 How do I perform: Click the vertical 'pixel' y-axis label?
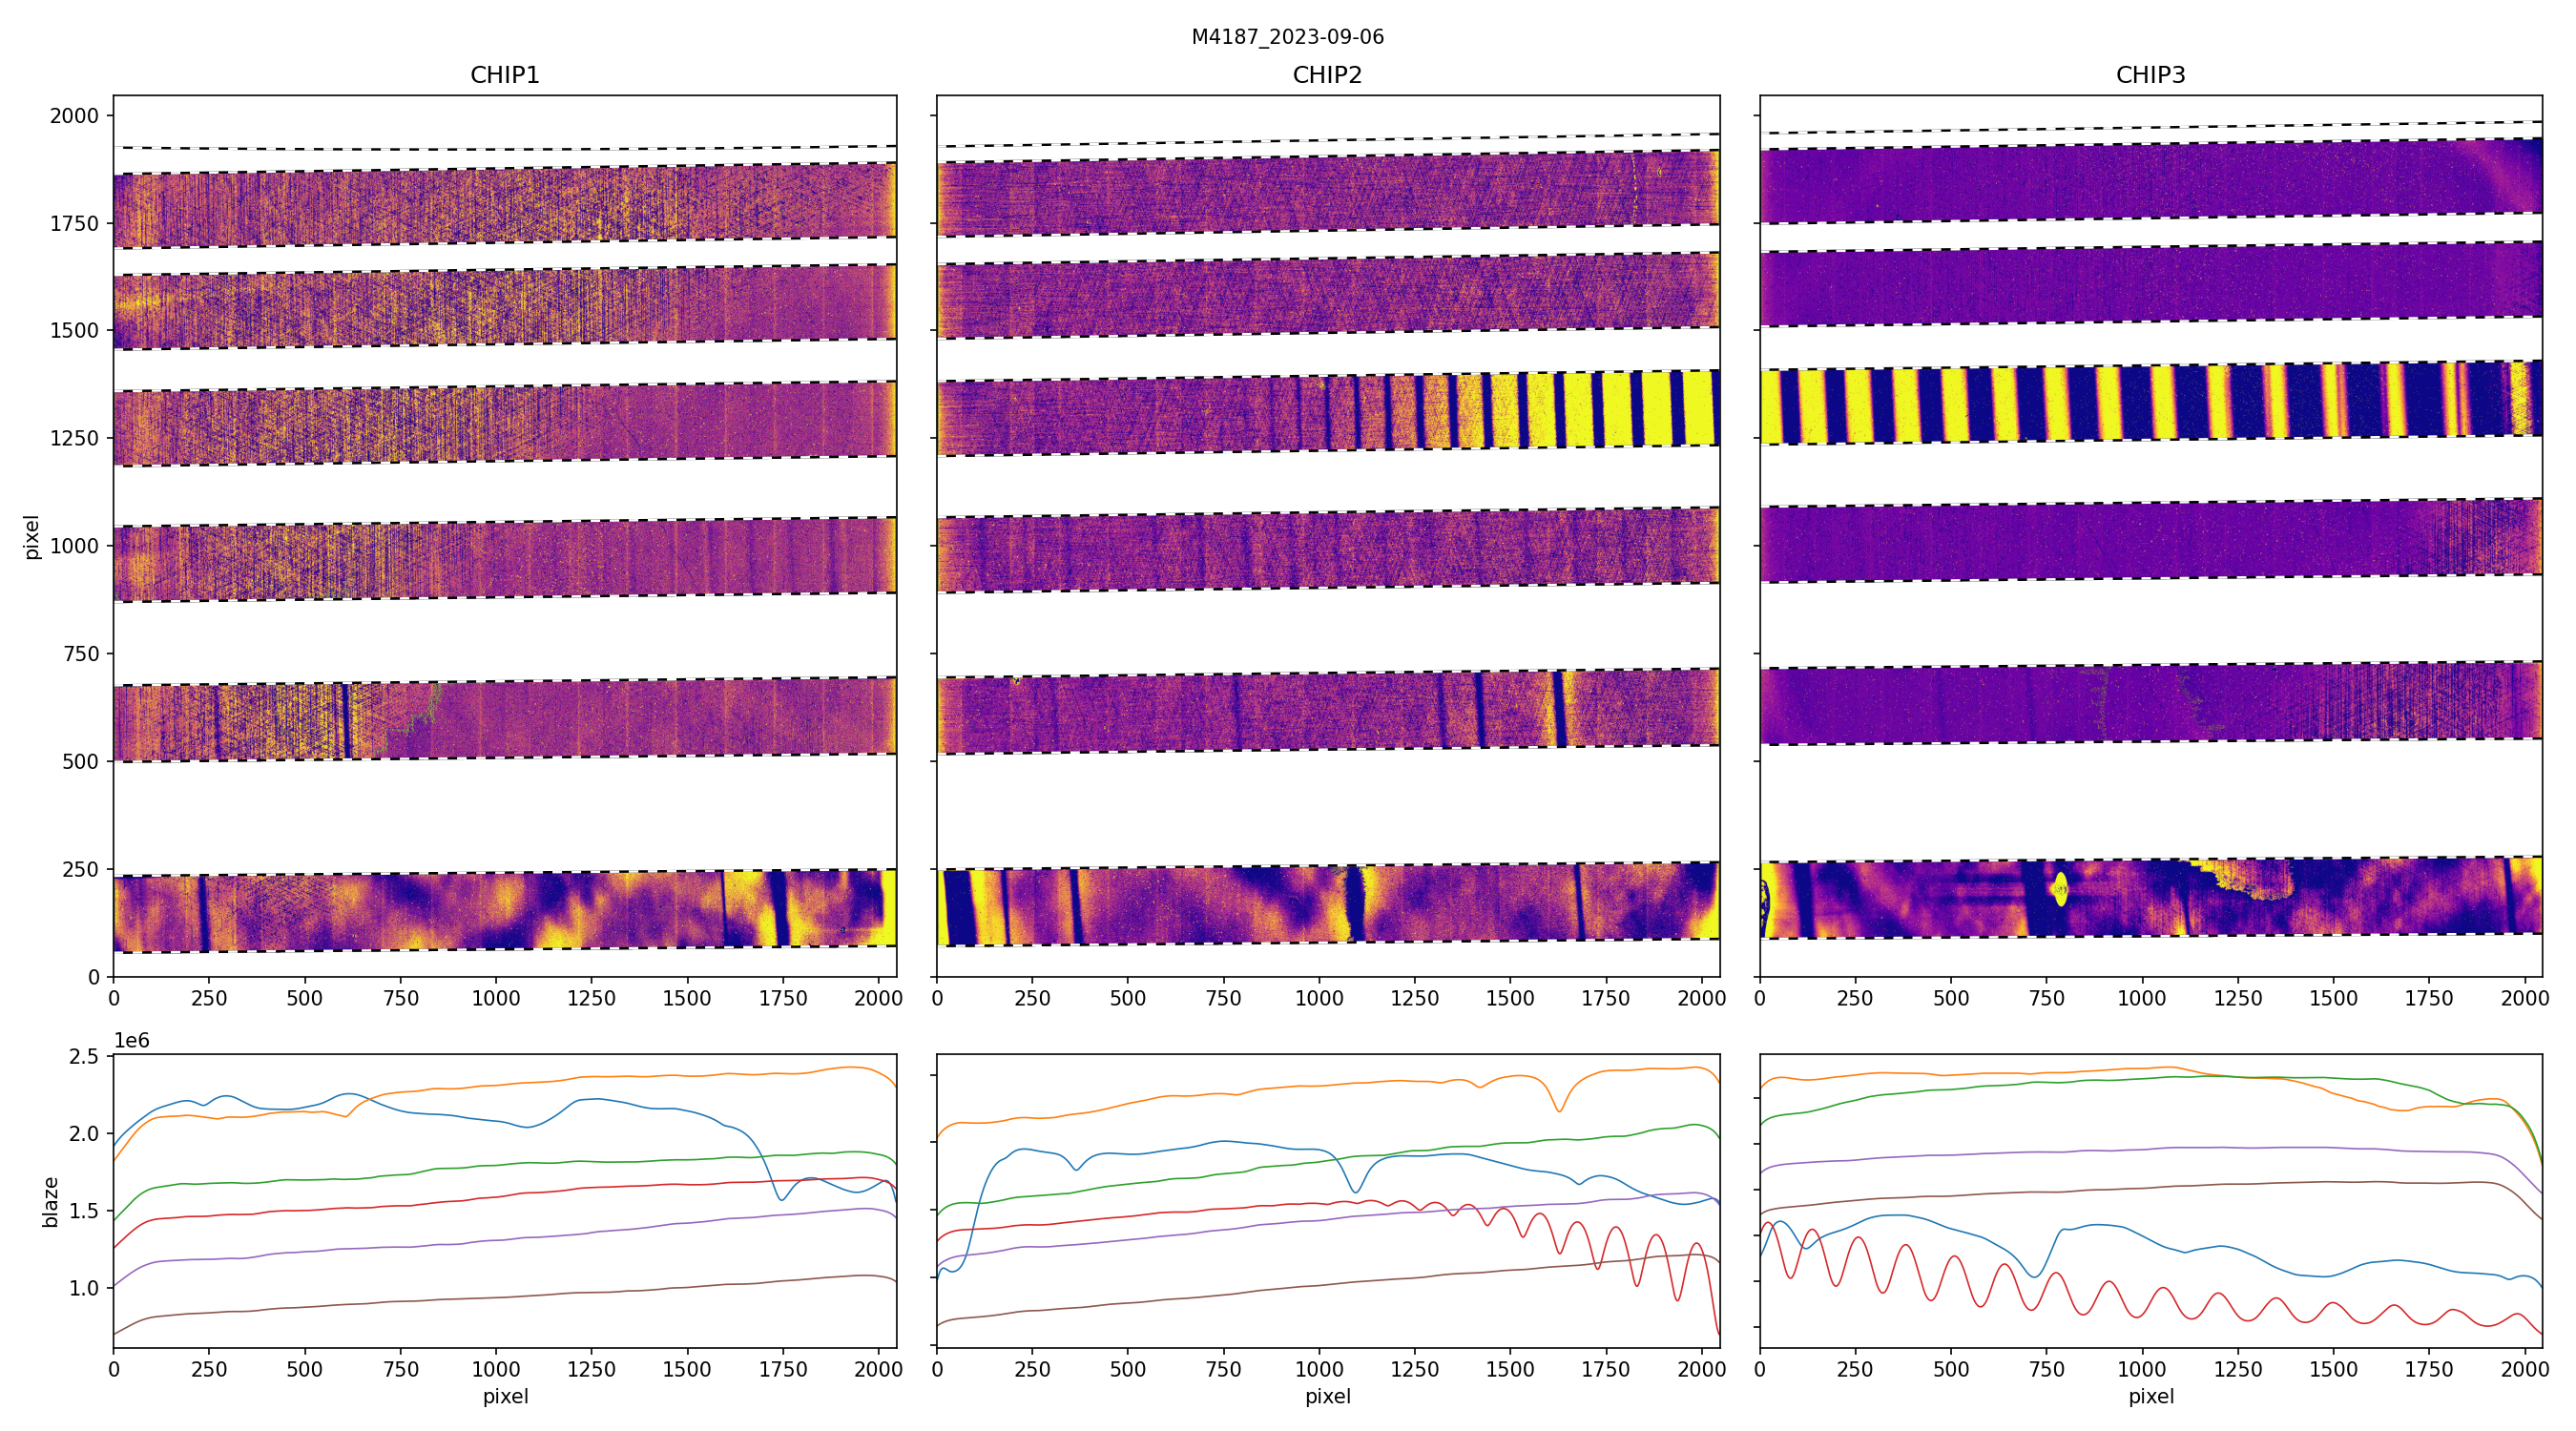click(32, 537)
